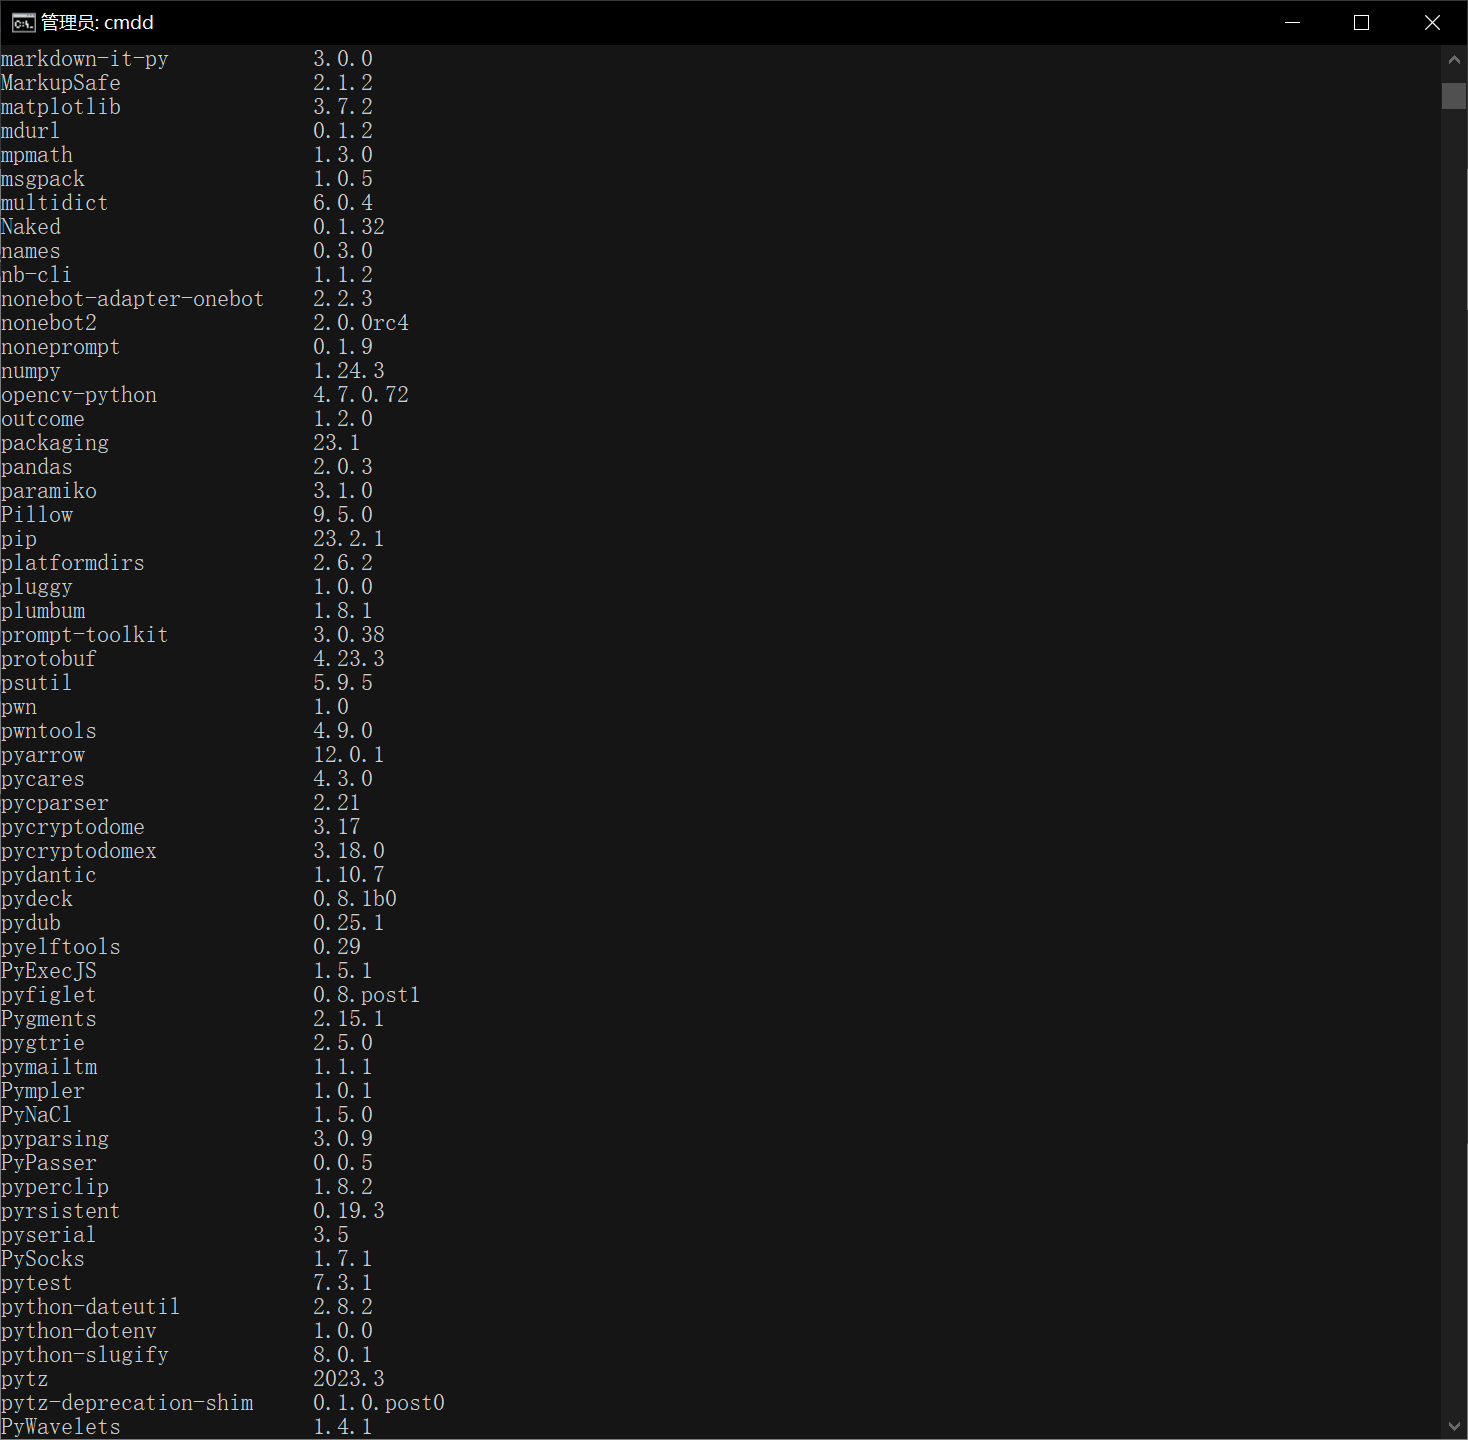
Task: Click pyrsistent version 0.19.3
Action: click(x=349, y=1211)
